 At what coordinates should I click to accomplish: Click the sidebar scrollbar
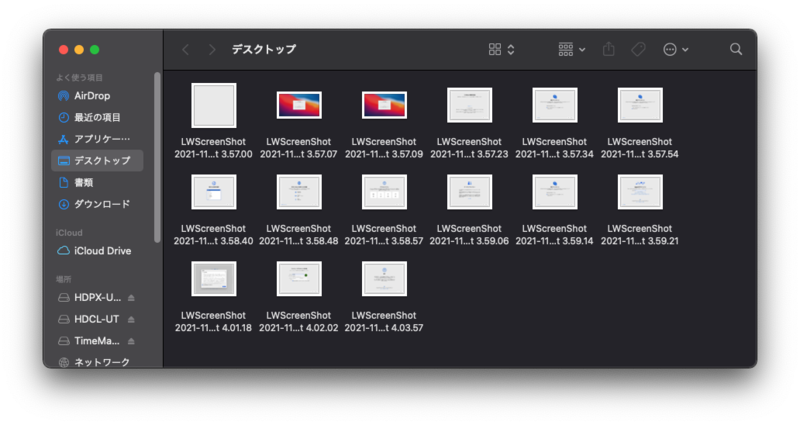157,157
